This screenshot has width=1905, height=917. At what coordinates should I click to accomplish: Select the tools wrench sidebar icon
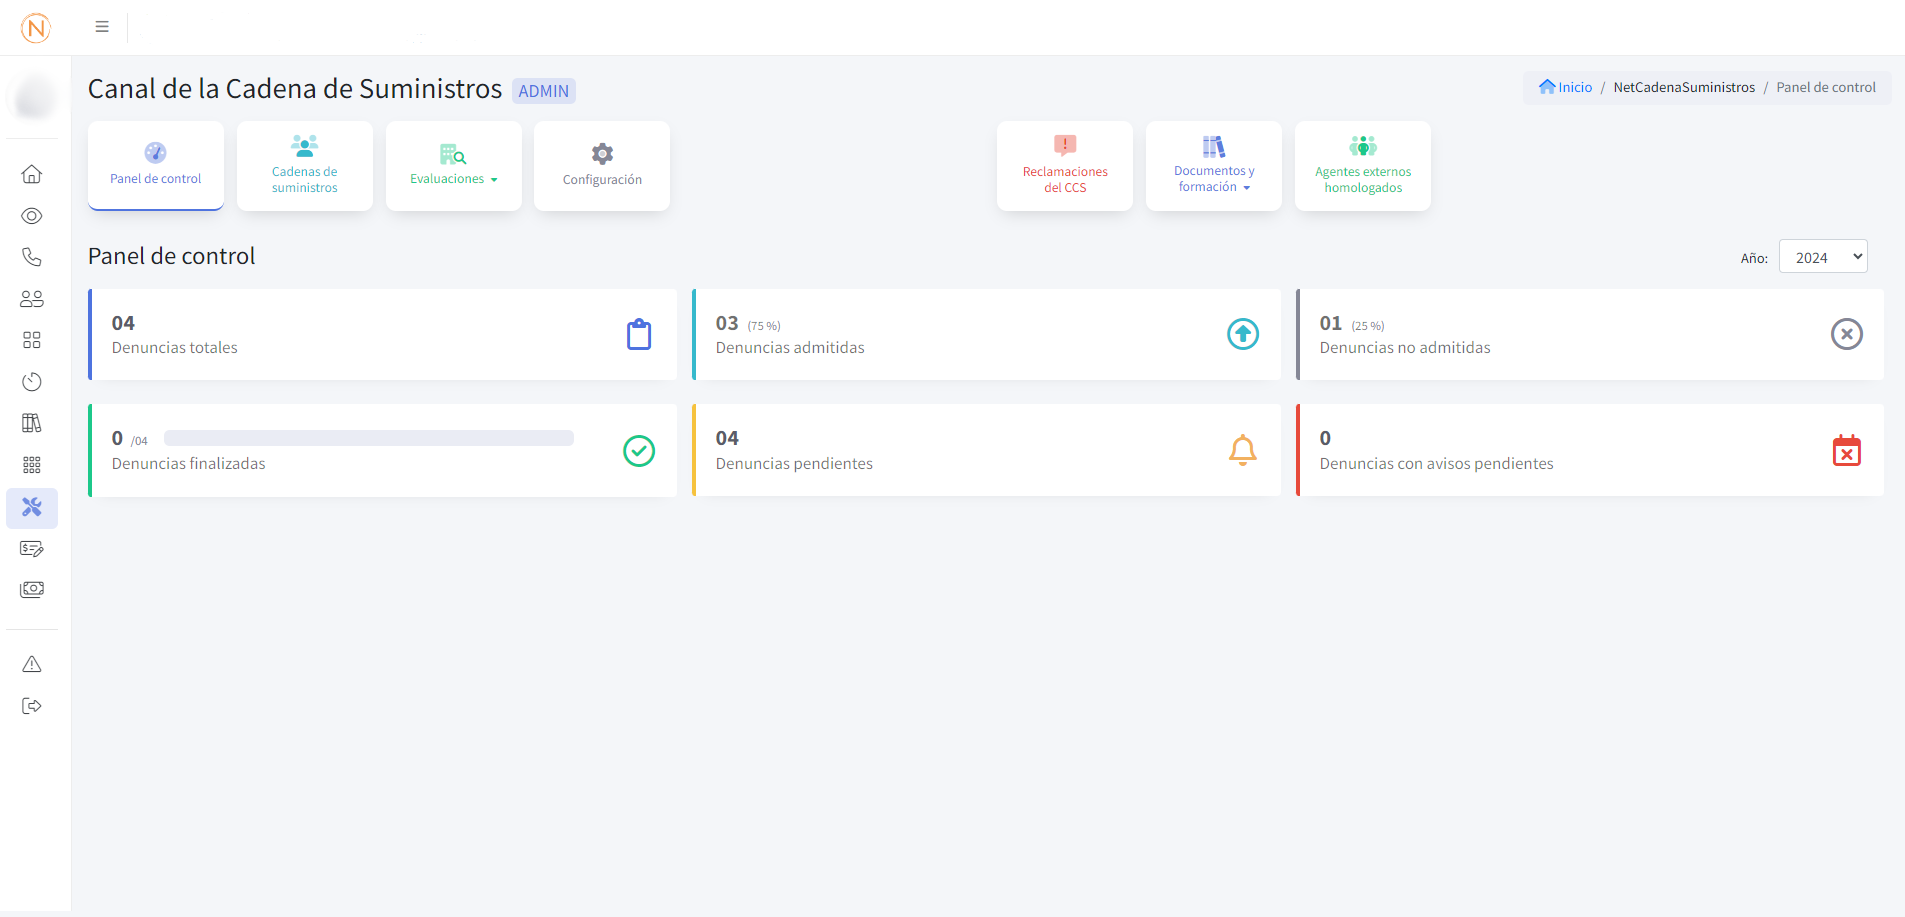pos(32,508)
